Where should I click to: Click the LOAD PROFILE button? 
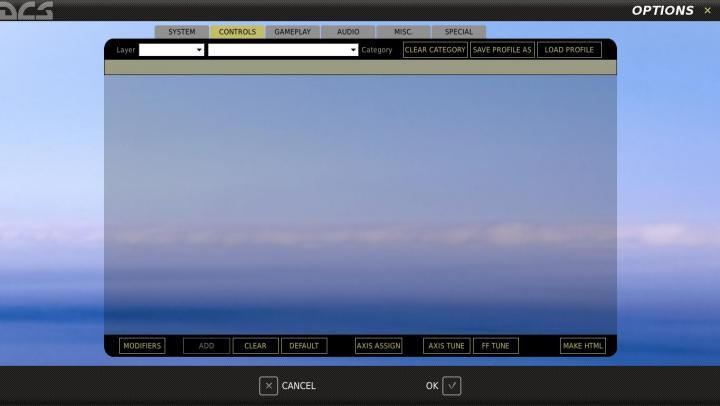point(568,50)
